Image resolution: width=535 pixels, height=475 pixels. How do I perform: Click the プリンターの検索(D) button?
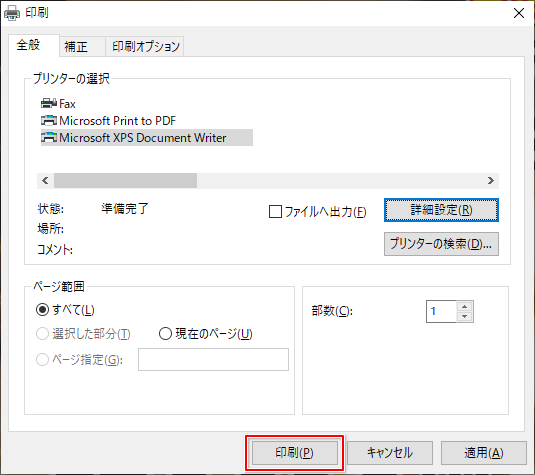coord(441,244)
